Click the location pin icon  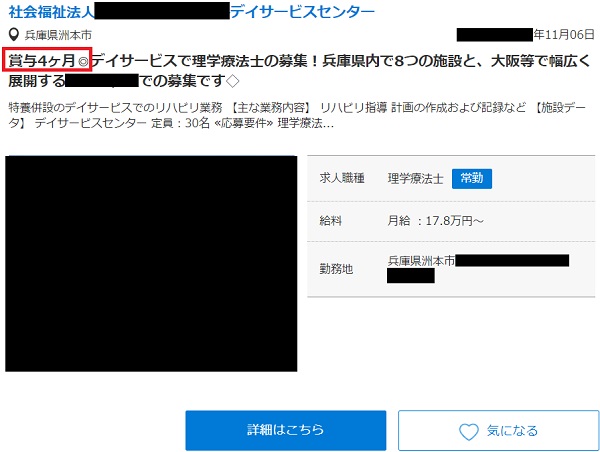tap(13, 35)
